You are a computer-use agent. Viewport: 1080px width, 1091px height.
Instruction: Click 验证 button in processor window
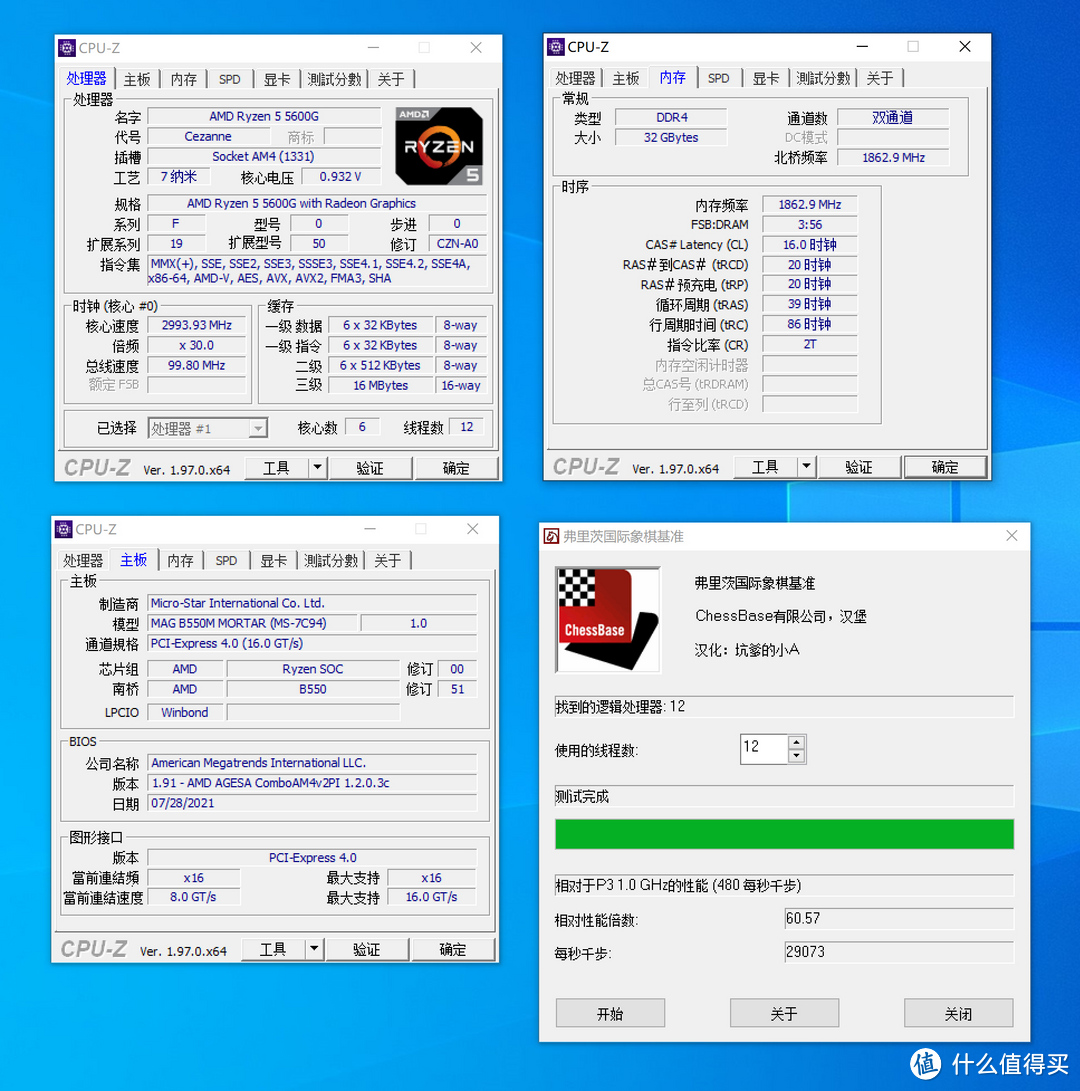pos(370,468)
